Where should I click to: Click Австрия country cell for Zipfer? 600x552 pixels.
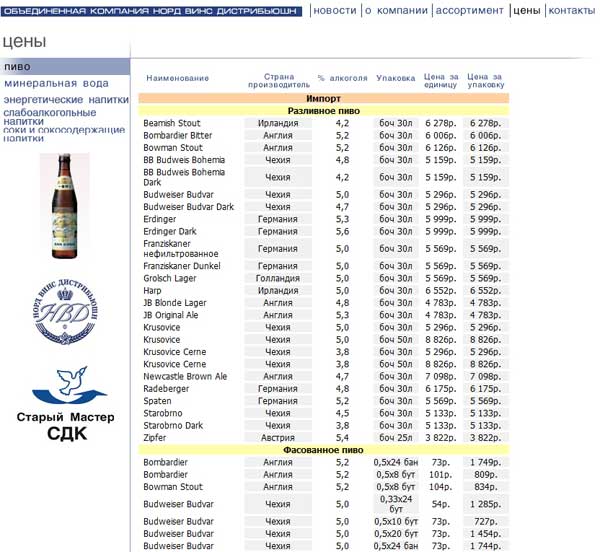tap(278, 438)
